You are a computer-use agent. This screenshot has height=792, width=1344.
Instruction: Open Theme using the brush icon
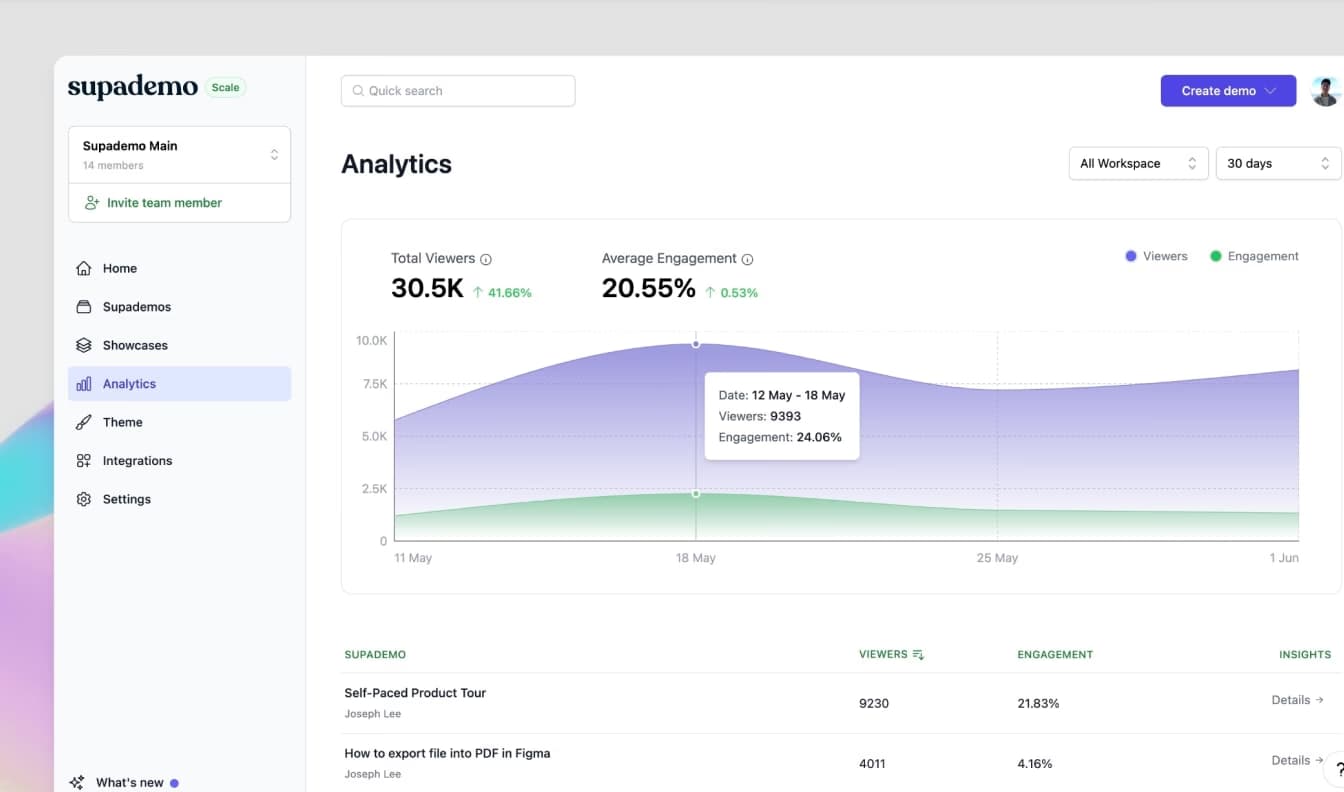[x=84, y=422]
